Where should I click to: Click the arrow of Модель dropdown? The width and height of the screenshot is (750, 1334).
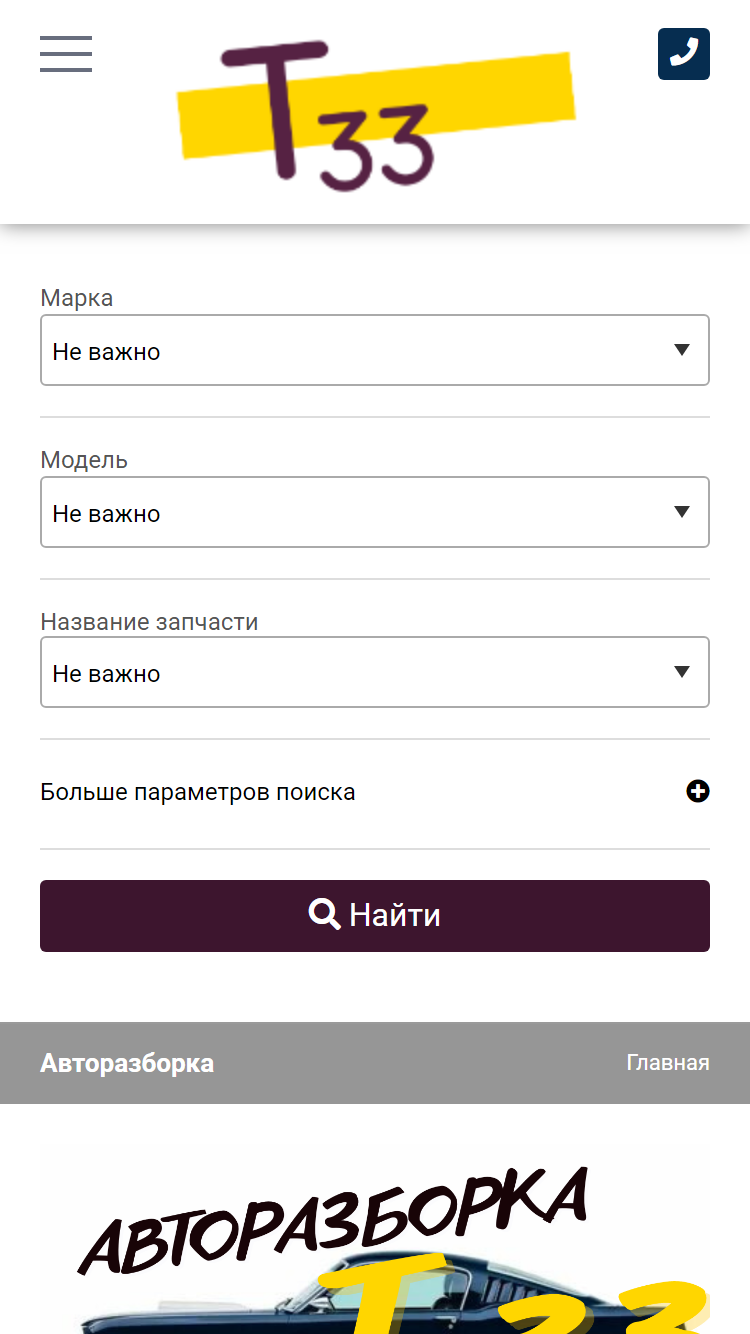[682, 512]
